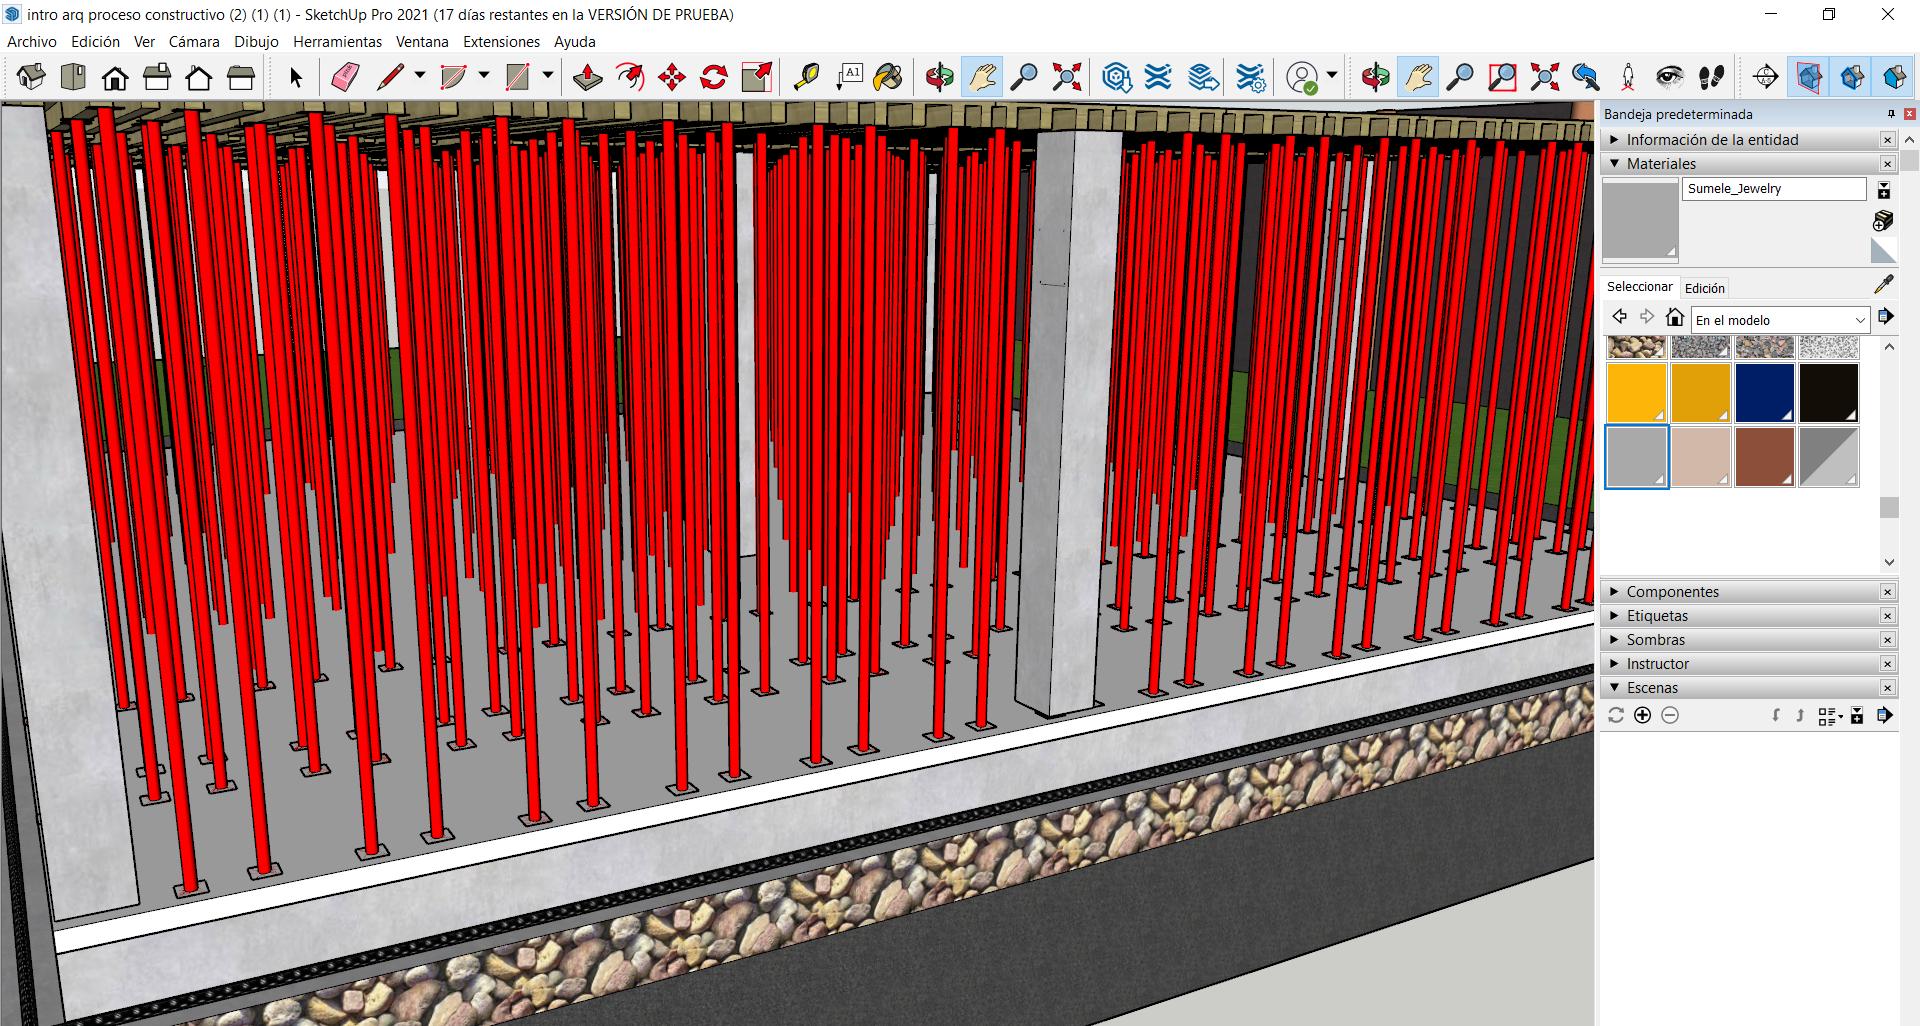Open the Cámara menu
The image size is (1920, 1026).
(193, 42)
